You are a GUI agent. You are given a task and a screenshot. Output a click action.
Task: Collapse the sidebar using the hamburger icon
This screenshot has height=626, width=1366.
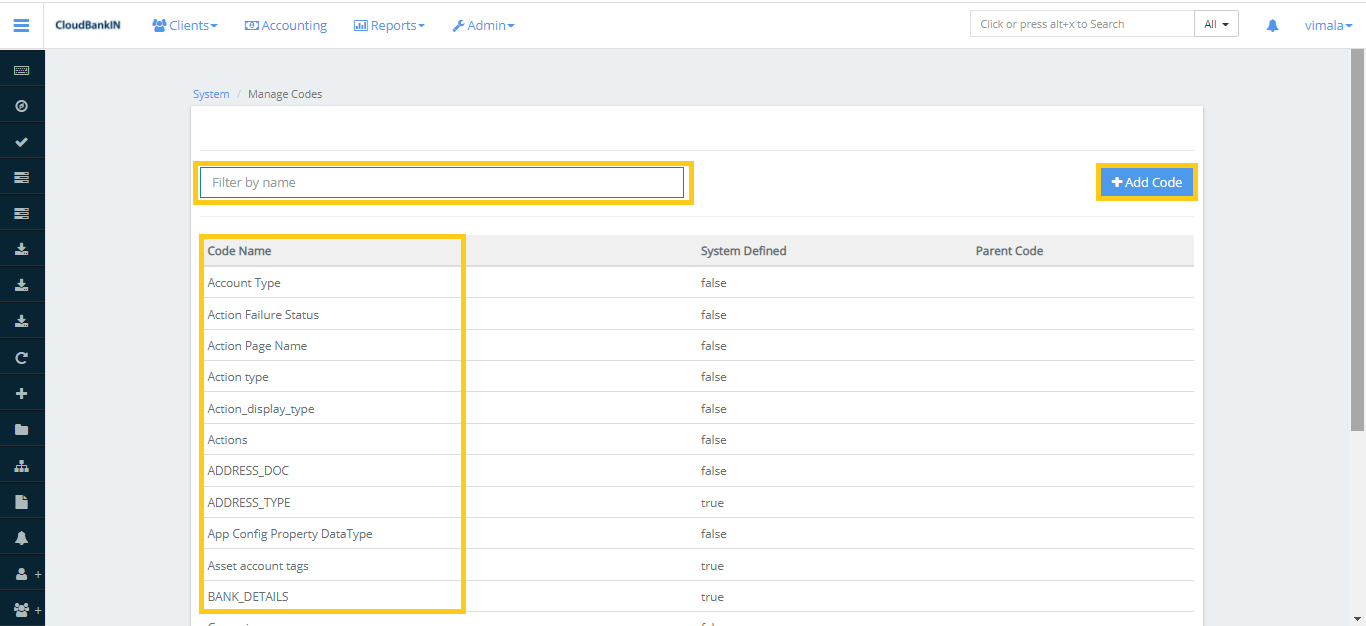[x=21, y=25]
